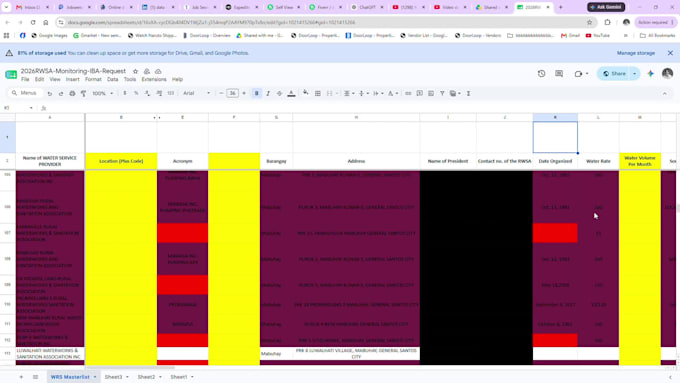Toggle italic formatting
680x383 pixels.
[268, 93]
